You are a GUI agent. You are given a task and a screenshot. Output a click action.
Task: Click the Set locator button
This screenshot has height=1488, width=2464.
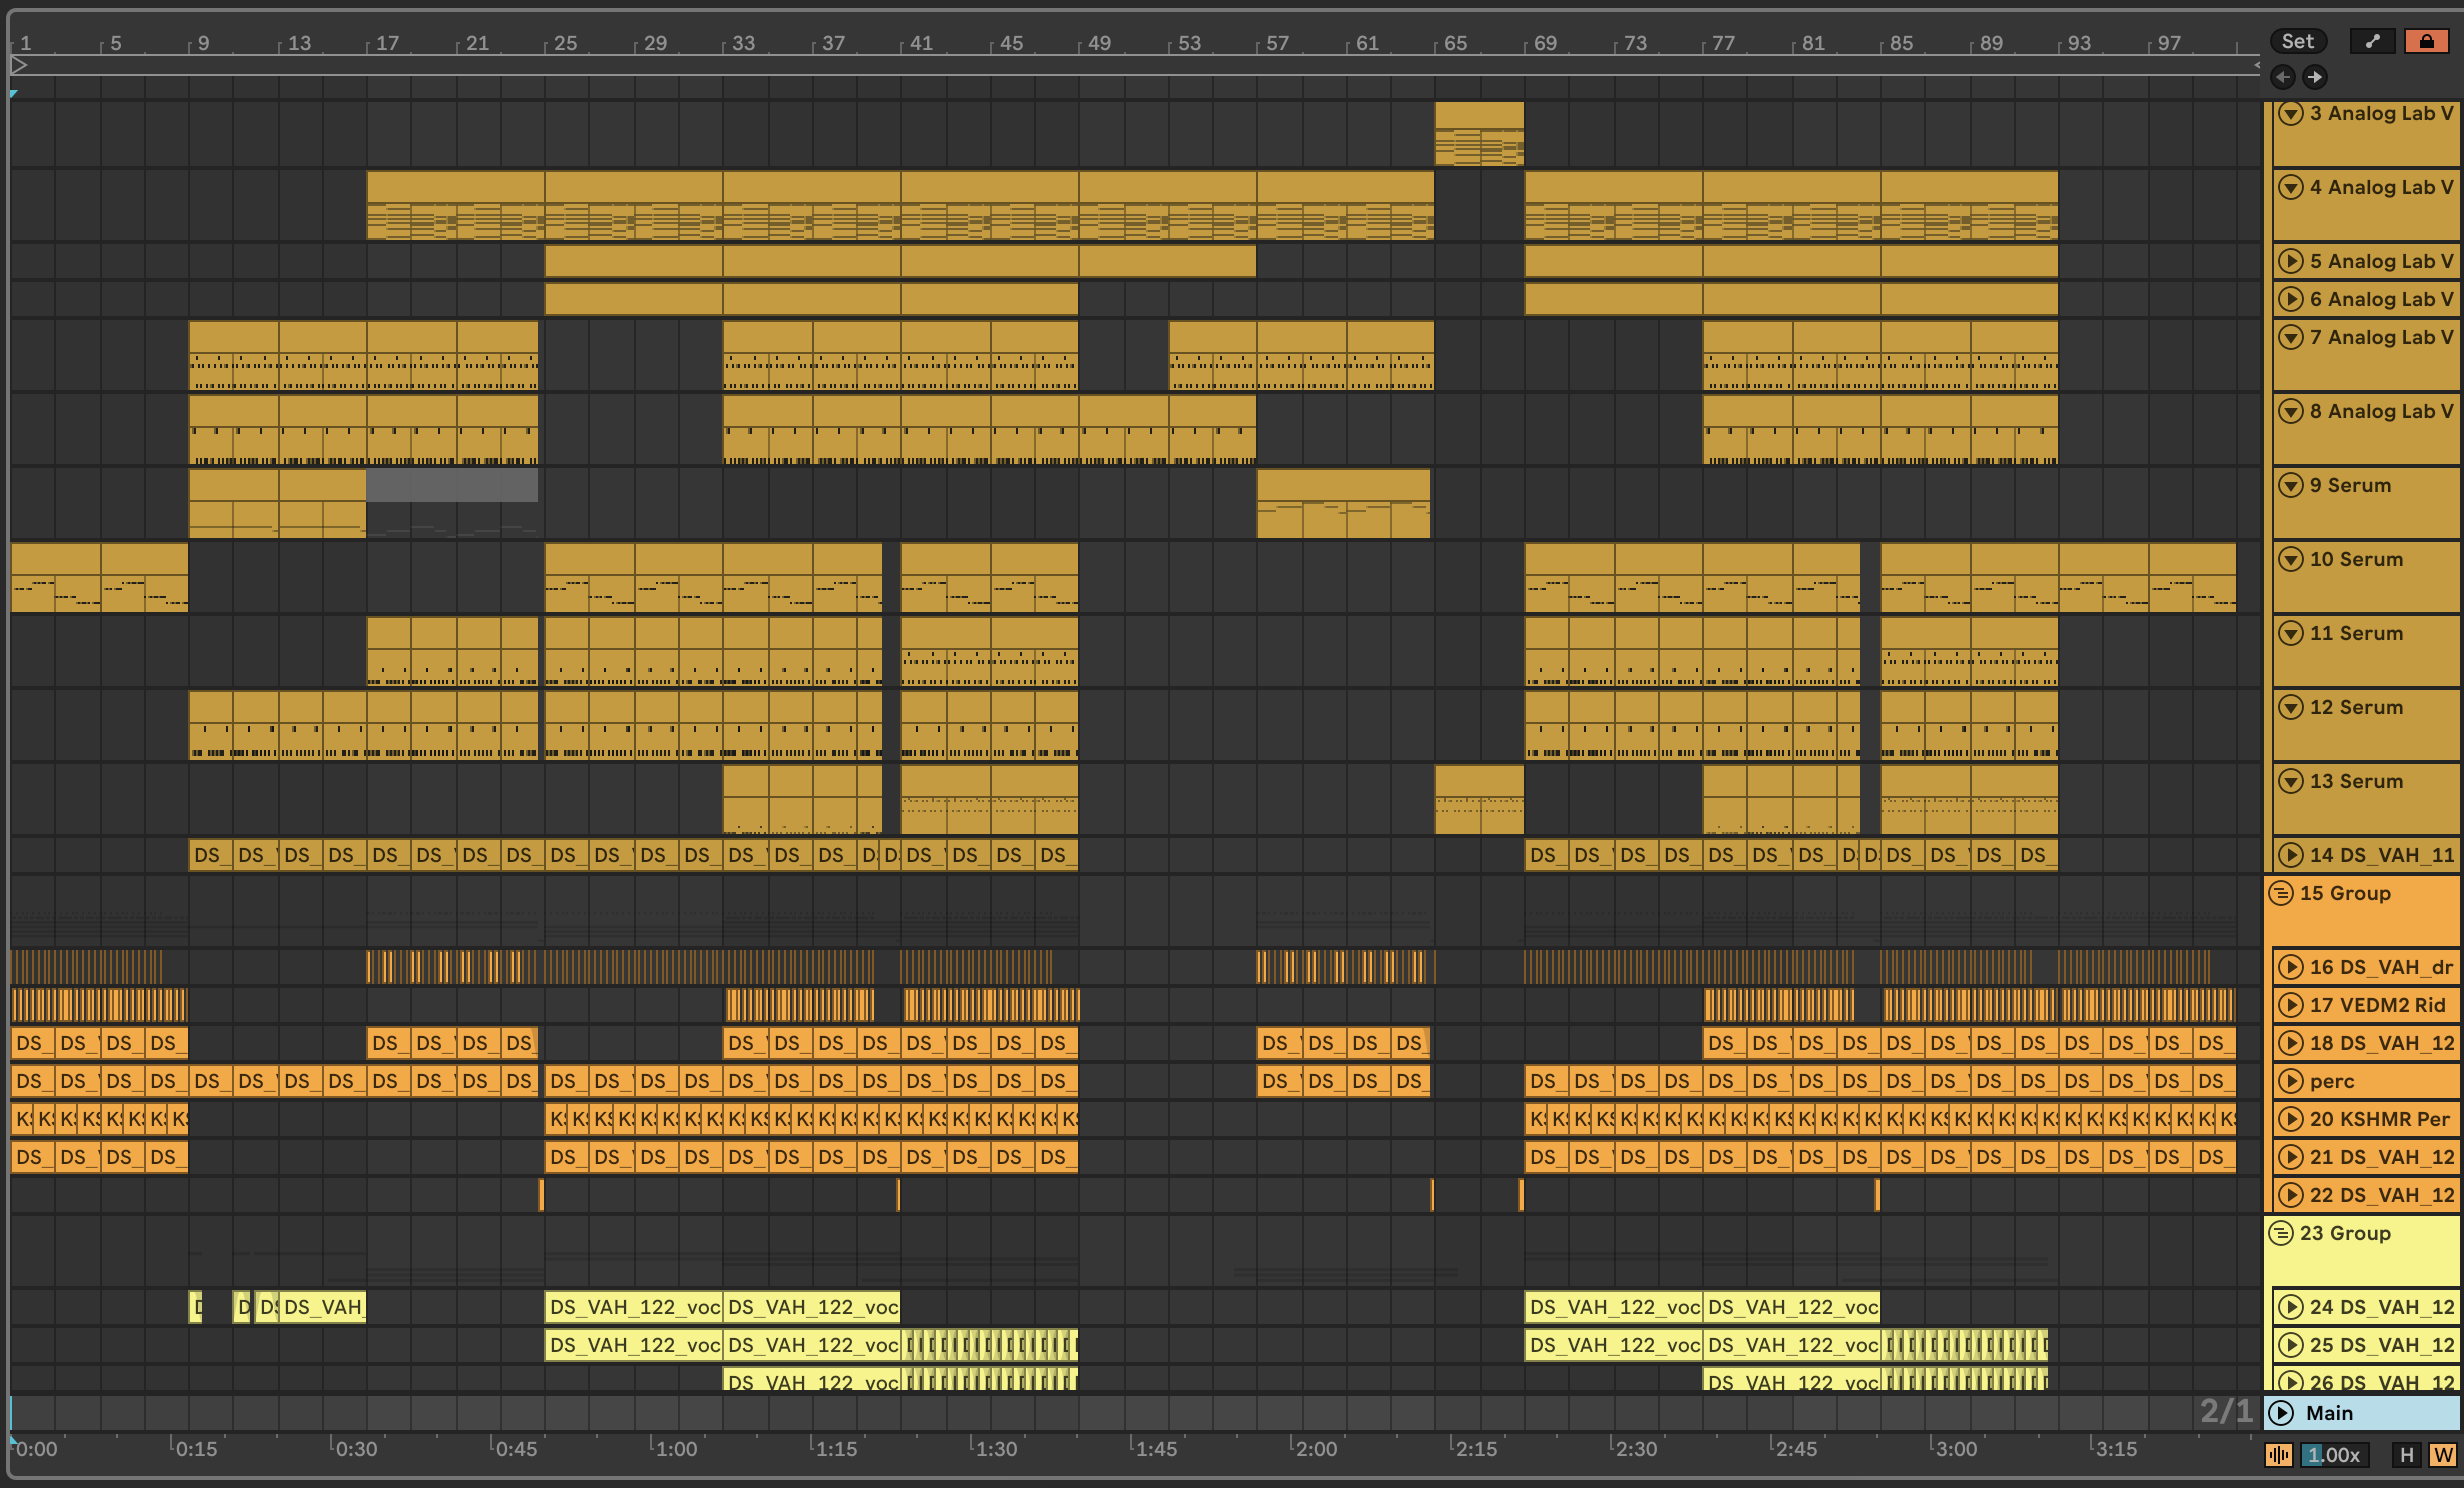pos(2297,41)
